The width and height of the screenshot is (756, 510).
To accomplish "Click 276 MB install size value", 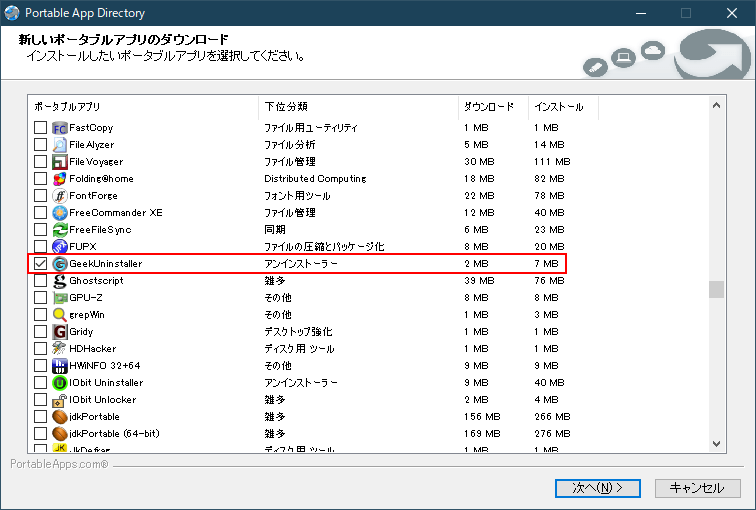I will (552, 434).
